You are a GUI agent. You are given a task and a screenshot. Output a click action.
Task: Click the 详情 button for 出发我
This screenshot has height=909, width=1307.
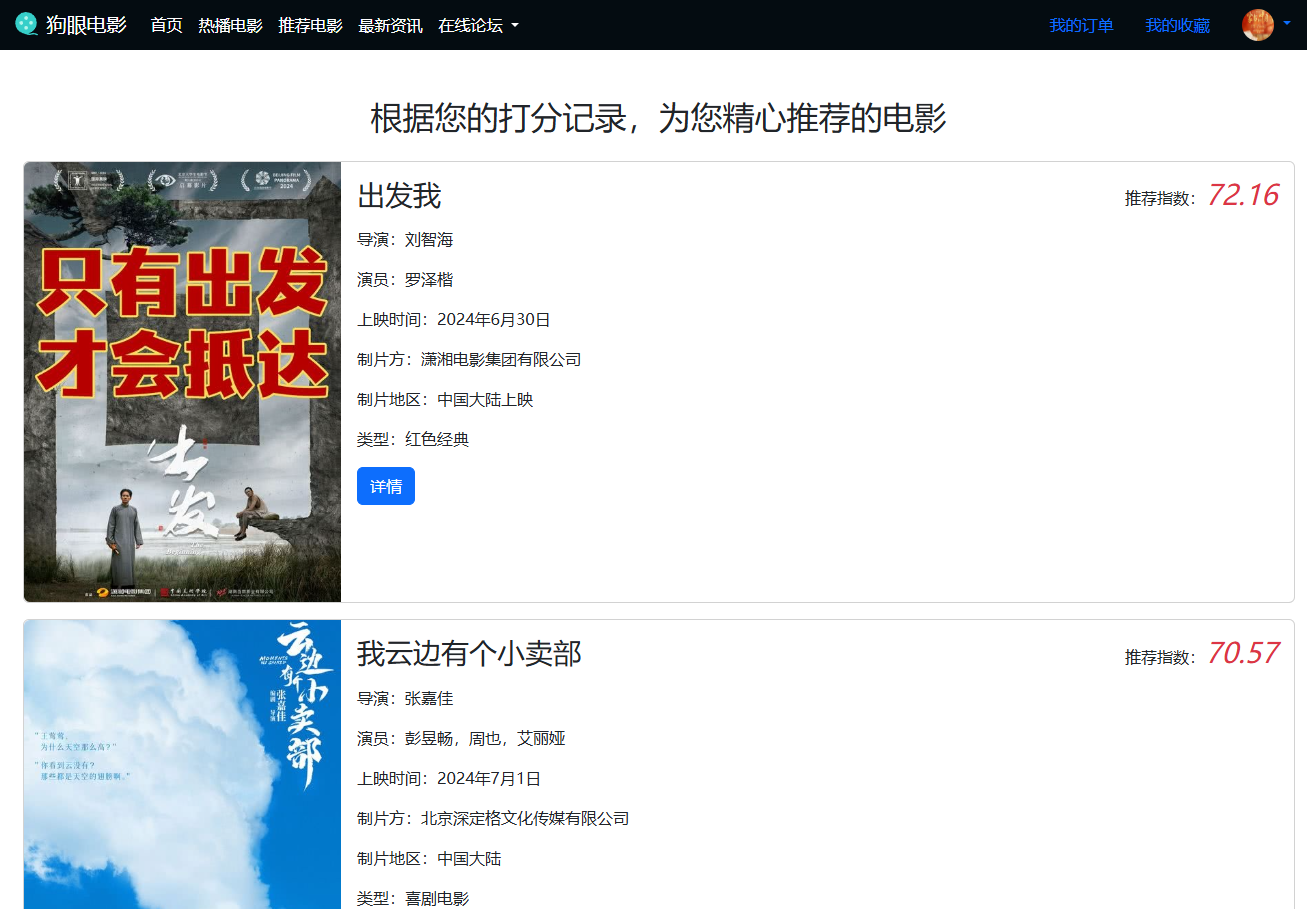tap(386, 486)
